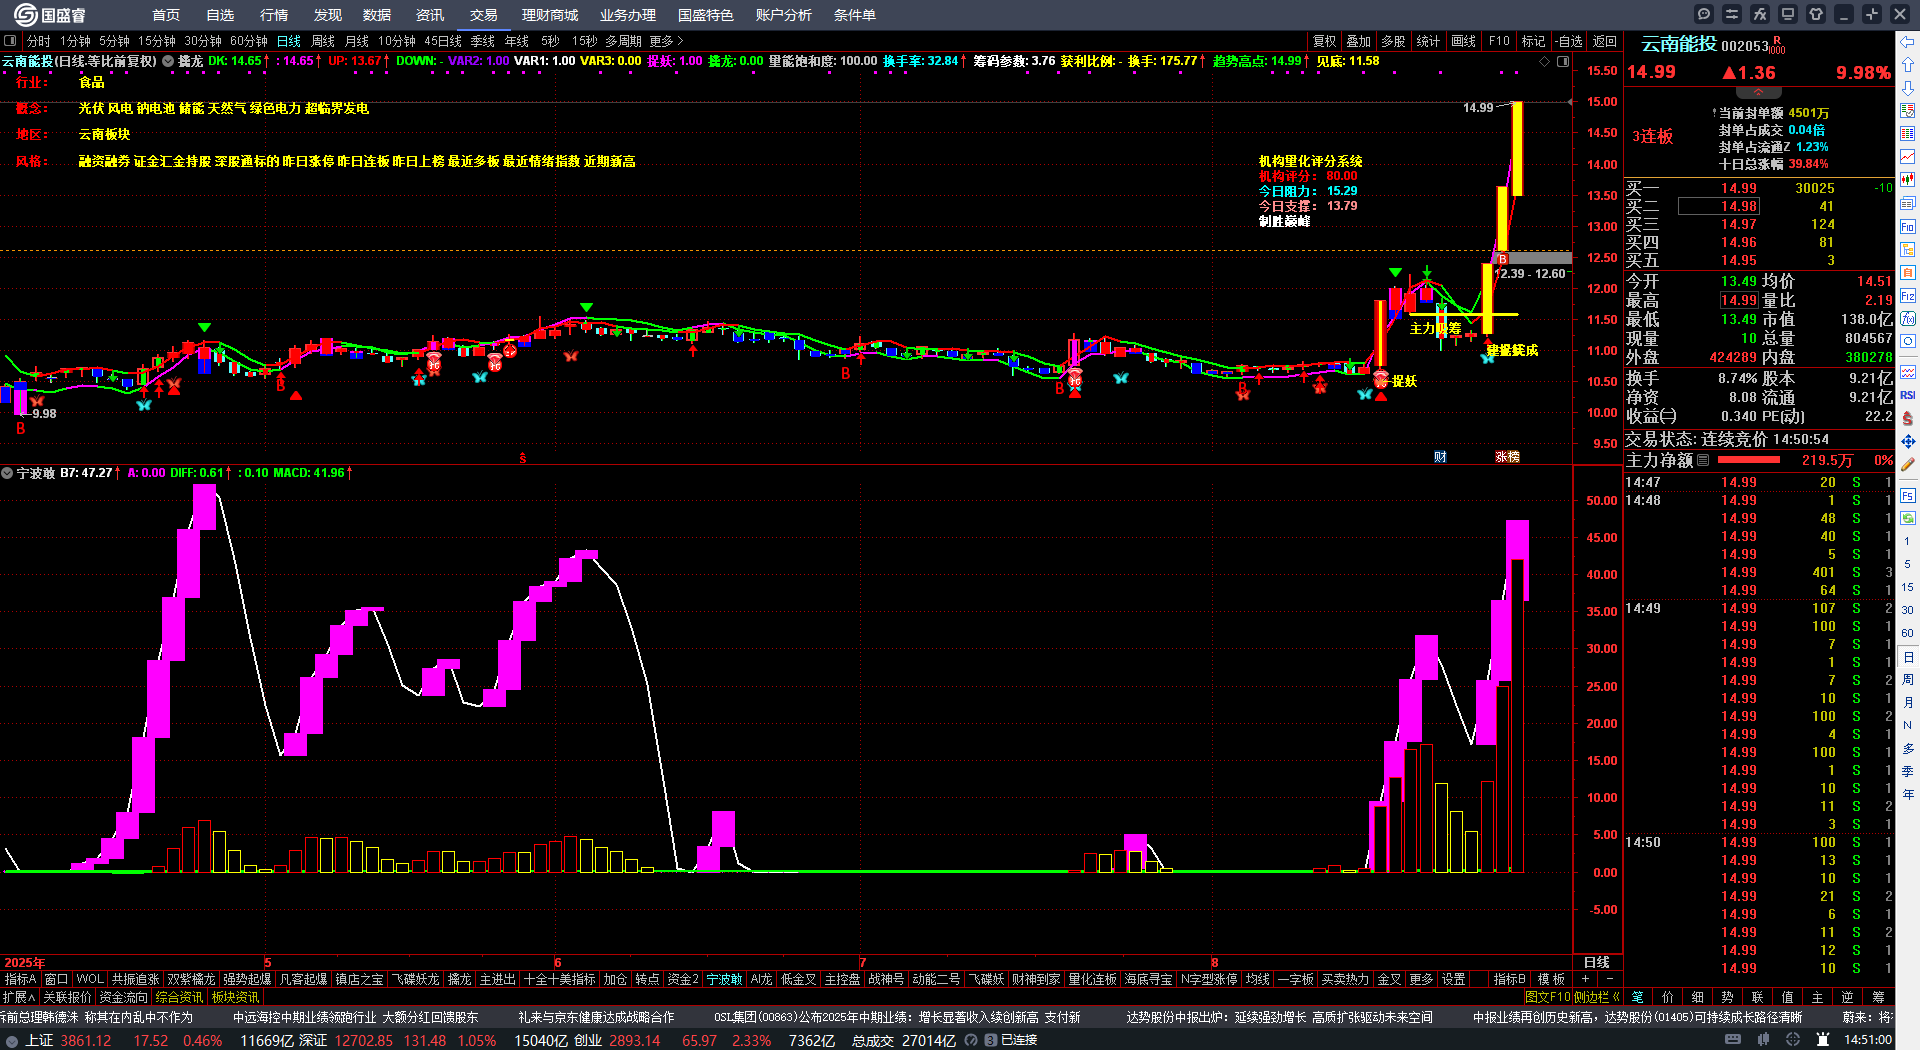Viewport: 1920px width, 1050px height.
Task: Click the 涨榜 marker on chart timeline
Action: pyautogui.click(x=1508, y=456)
